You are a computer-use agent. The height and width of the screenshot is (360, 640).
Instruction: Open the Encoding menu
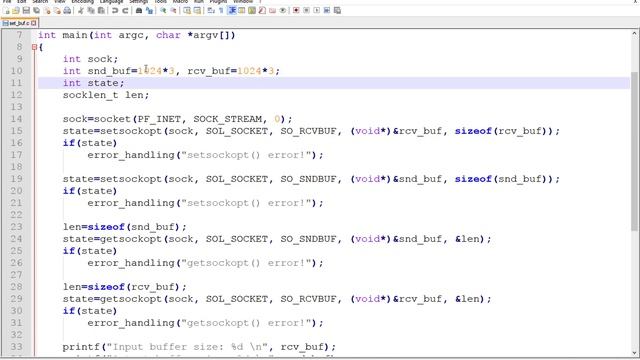pos(82,2)
